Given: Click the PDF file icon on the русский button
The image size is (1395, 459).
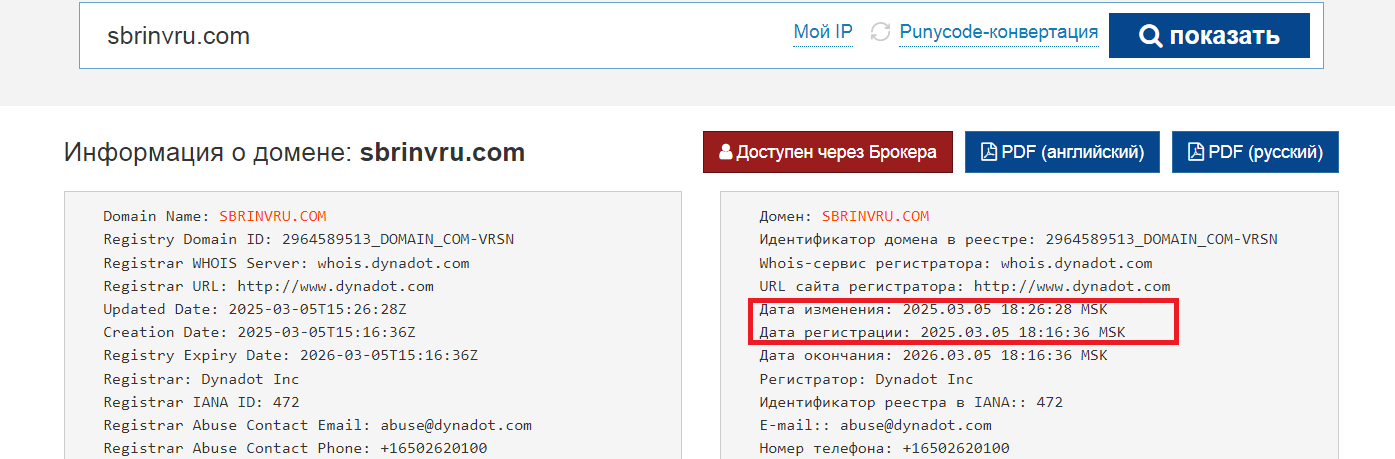Looking at the screenshot, I should point(1195,152).
